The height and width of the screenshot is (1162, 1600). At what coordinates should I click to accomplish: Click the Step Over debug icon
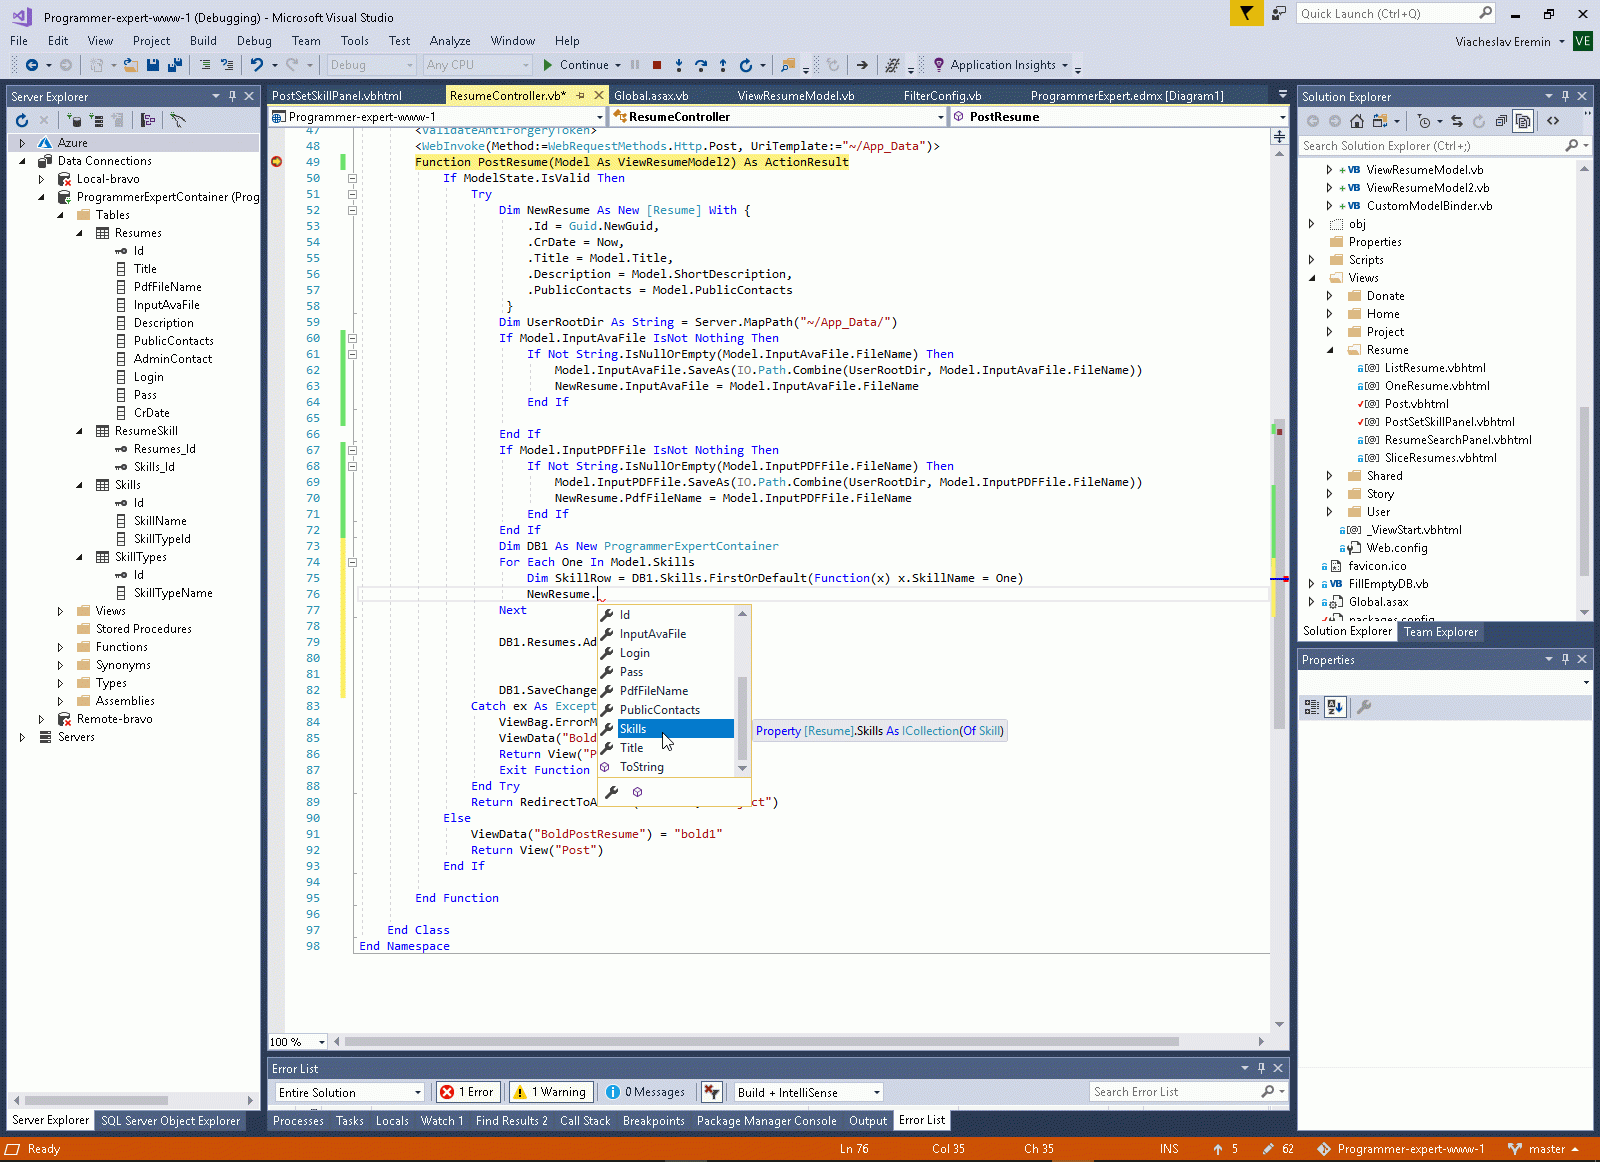[700, 65]
